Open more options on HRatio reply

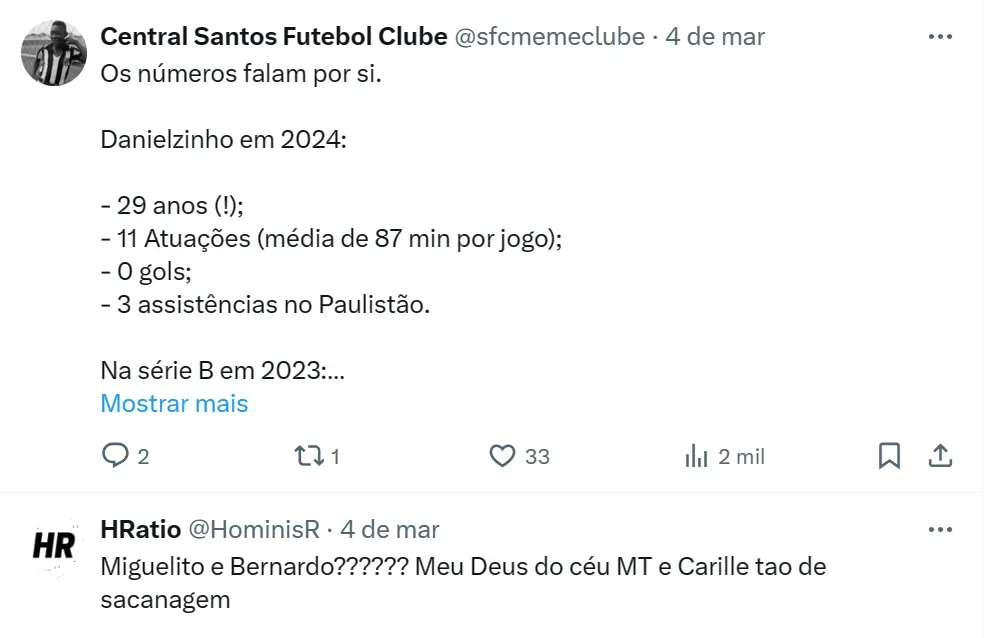point(940,529)
